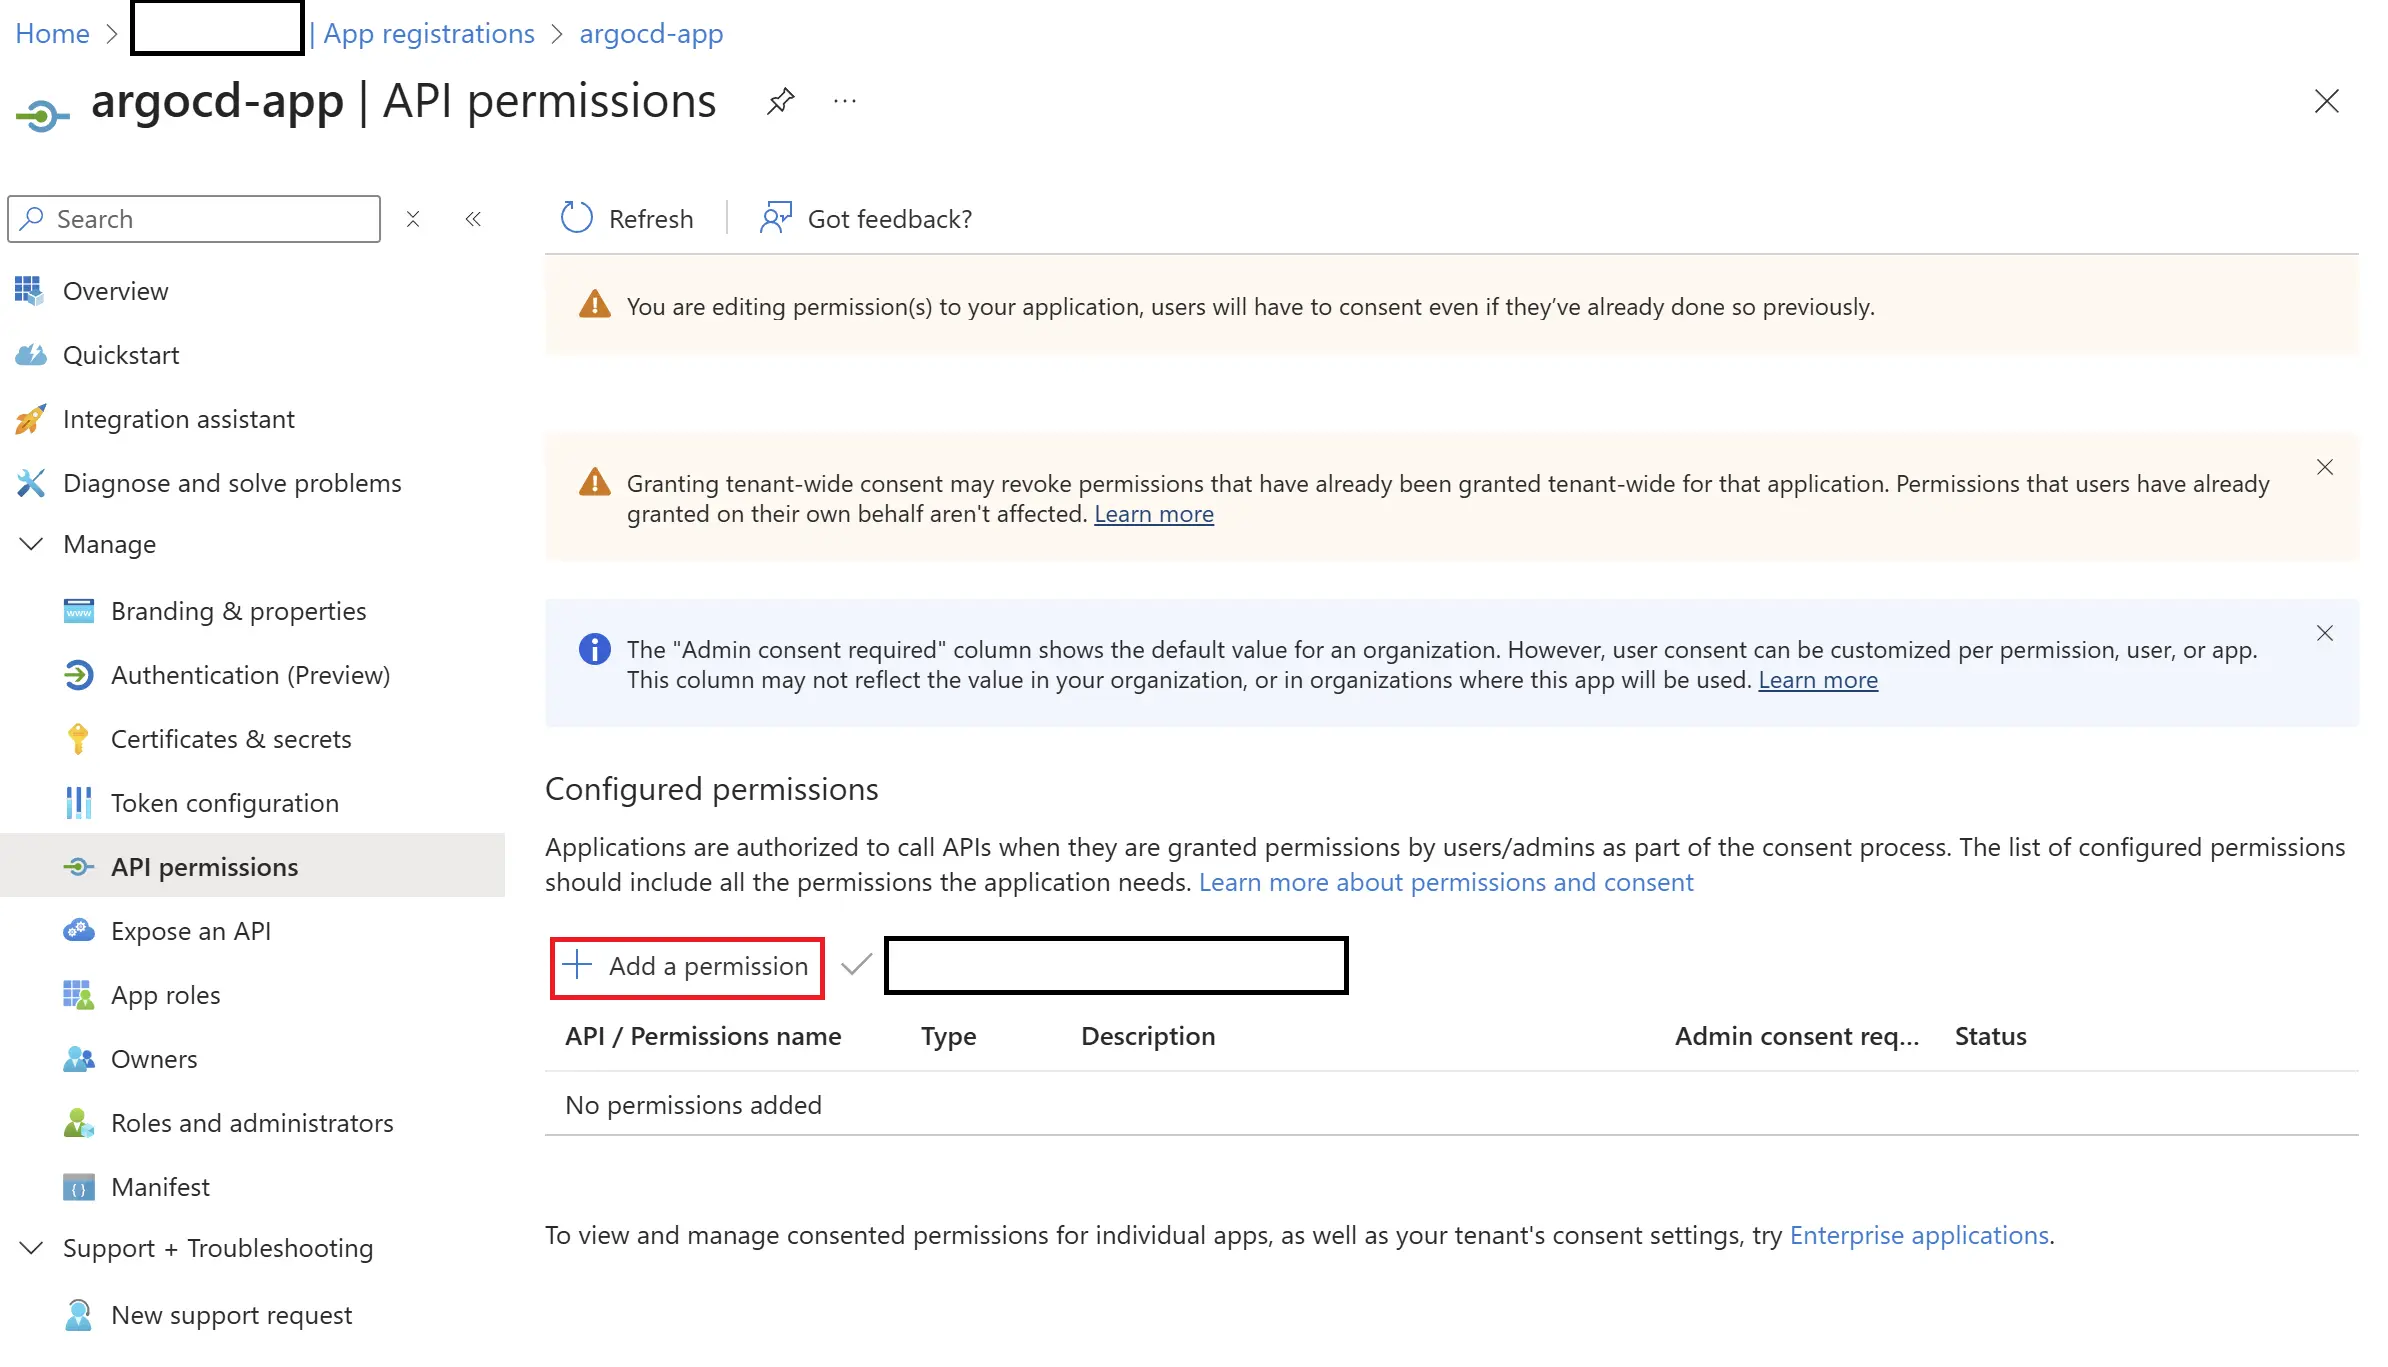
Task: Open Learn more in admin consent info
Action: pos(1818,680)
